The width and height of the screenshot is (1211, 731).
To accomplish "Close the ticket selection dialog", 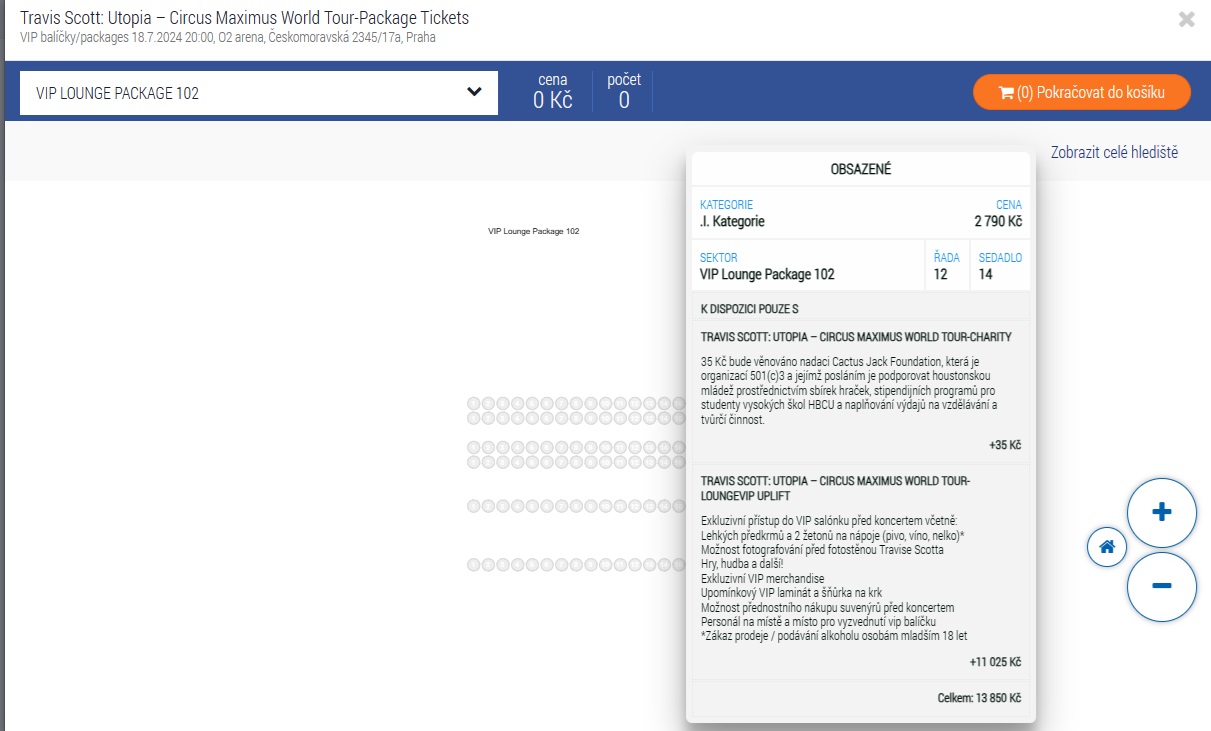I will point(1186,19).
